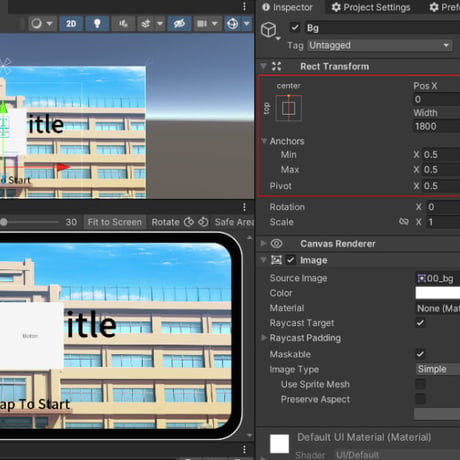Screen dimensions: 460x460
Task: Click Simulator scrollbar down arrow
Action: [249, 435]
